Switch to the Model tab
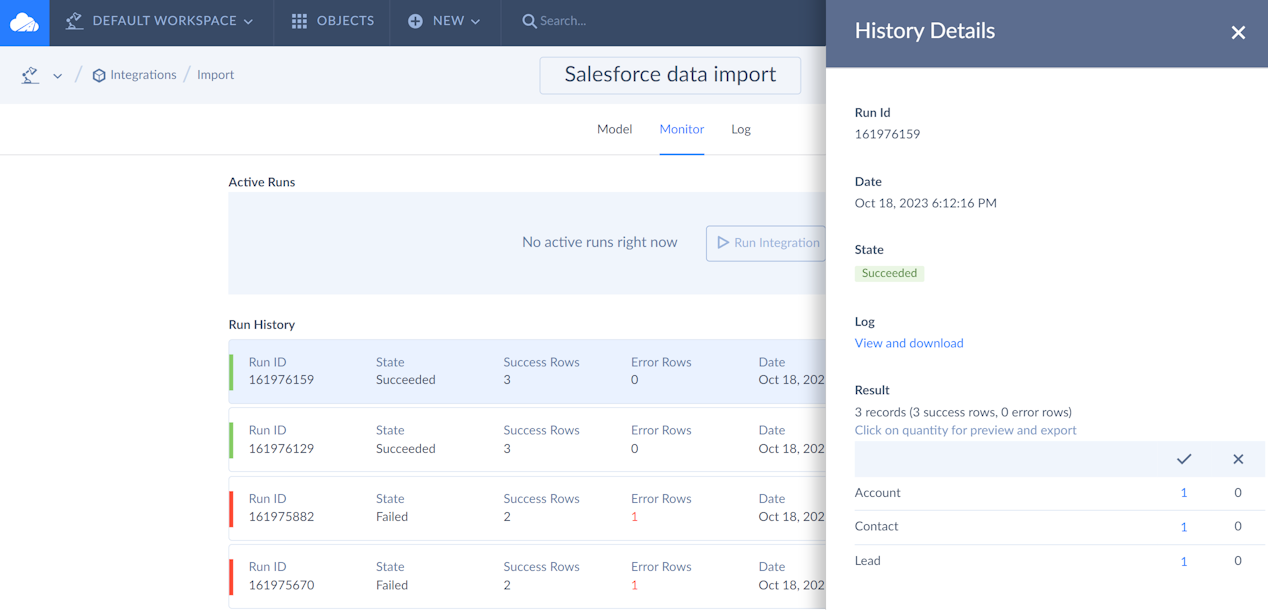The width and height of the screenshot is (1268, 610). 614,129
